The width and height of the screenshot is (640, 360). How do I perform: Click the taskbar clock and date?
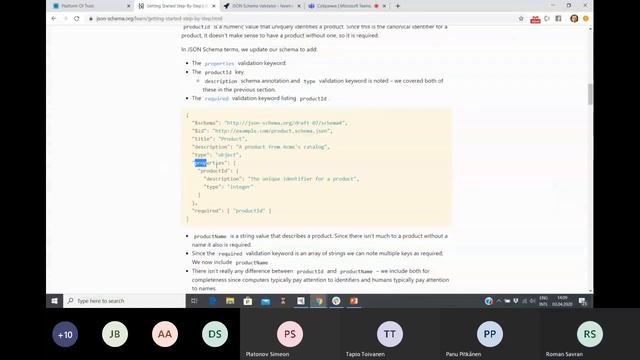pyautogui.click(x=562, y=301)
